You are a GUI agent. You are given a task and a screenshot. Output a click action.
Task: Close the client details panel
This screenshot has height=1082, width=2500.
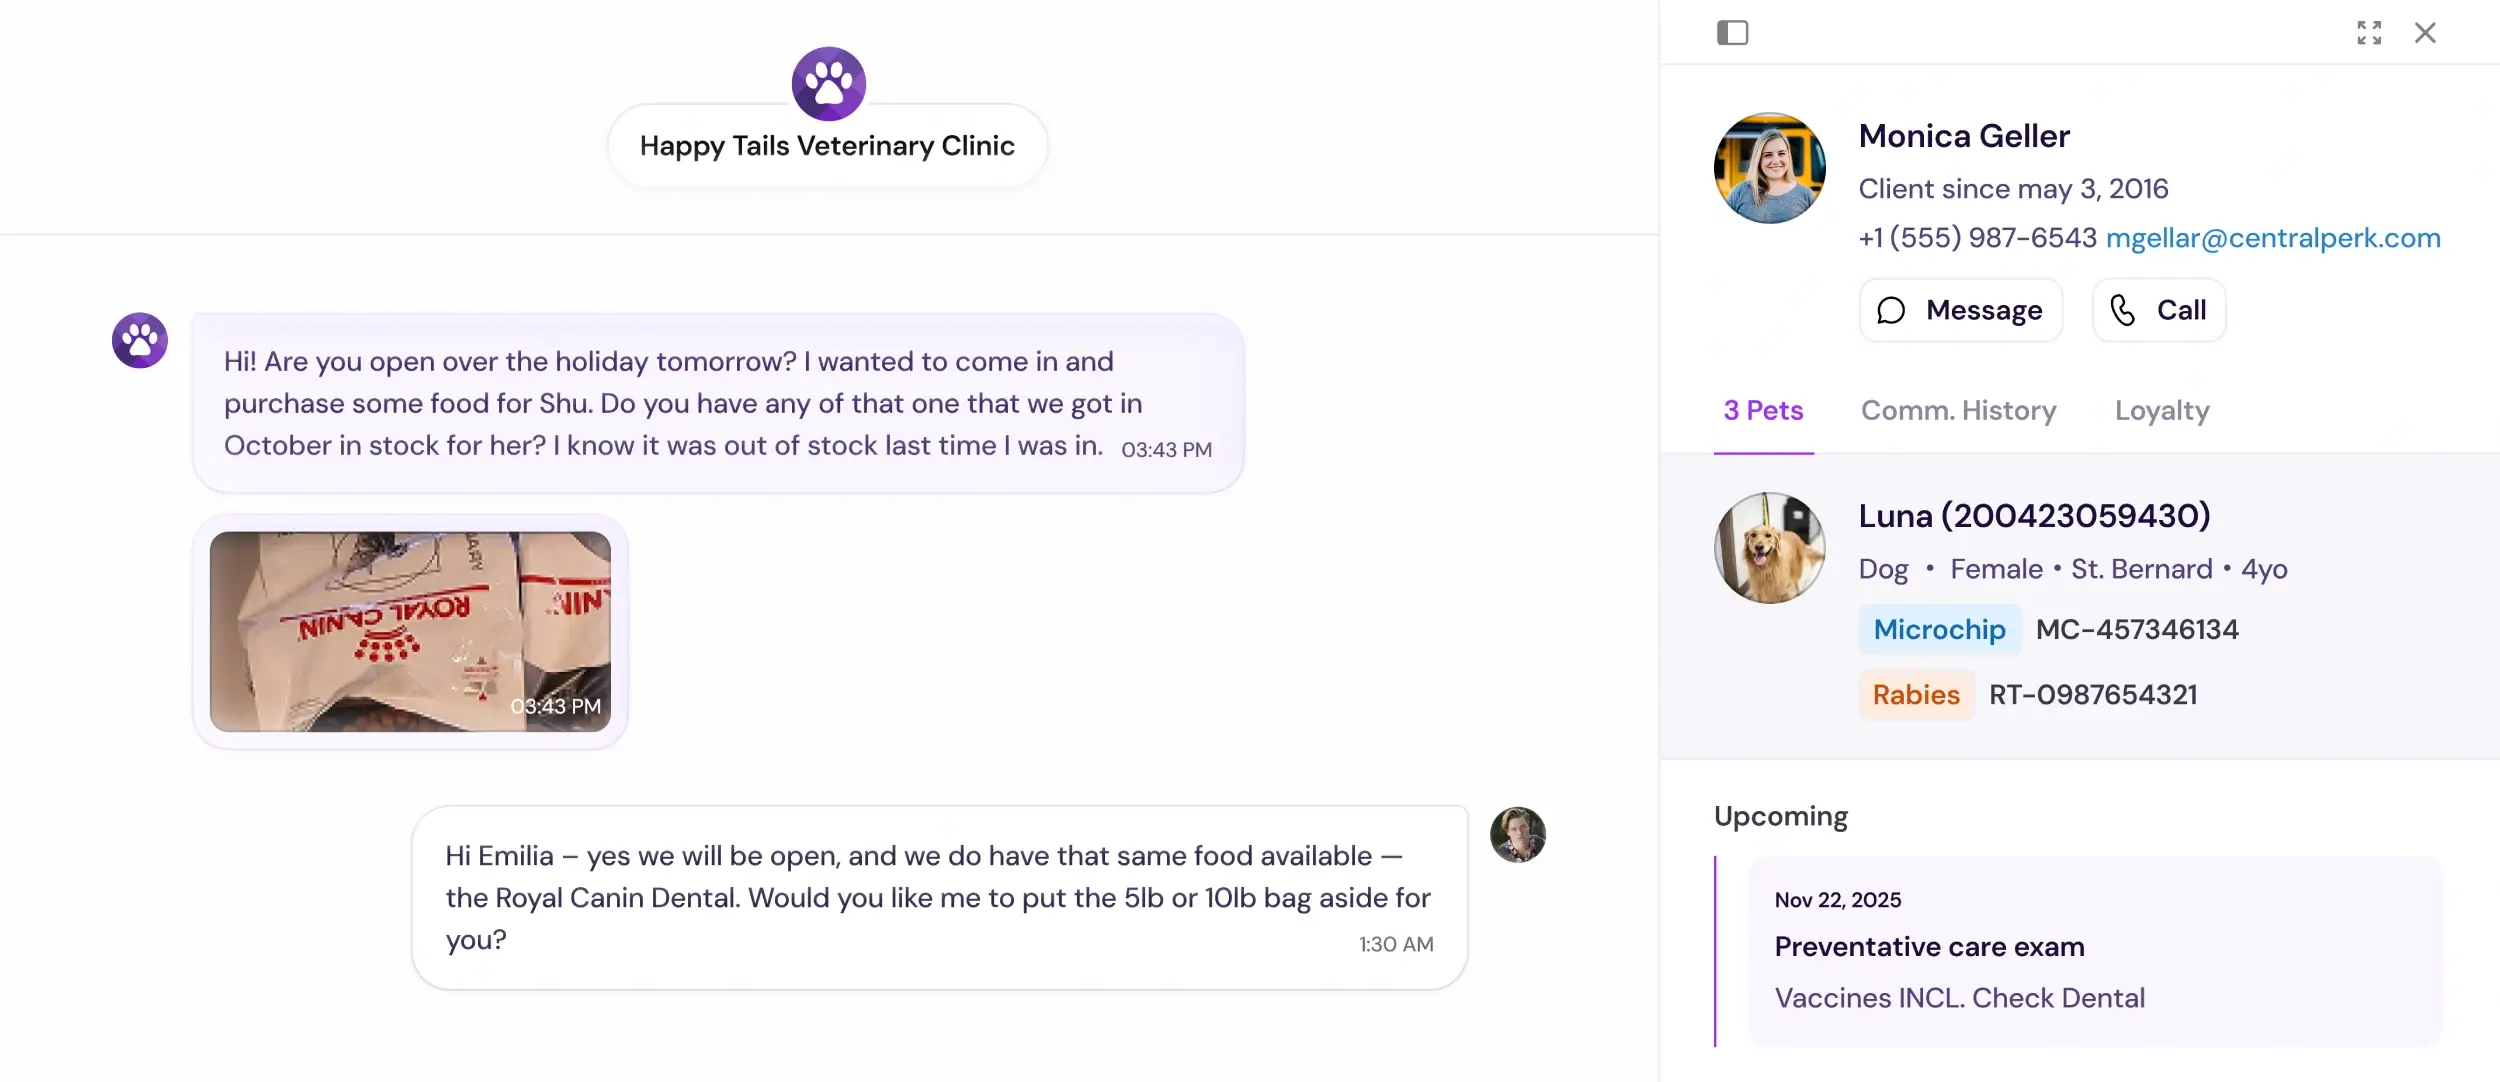click(2425, 33)
